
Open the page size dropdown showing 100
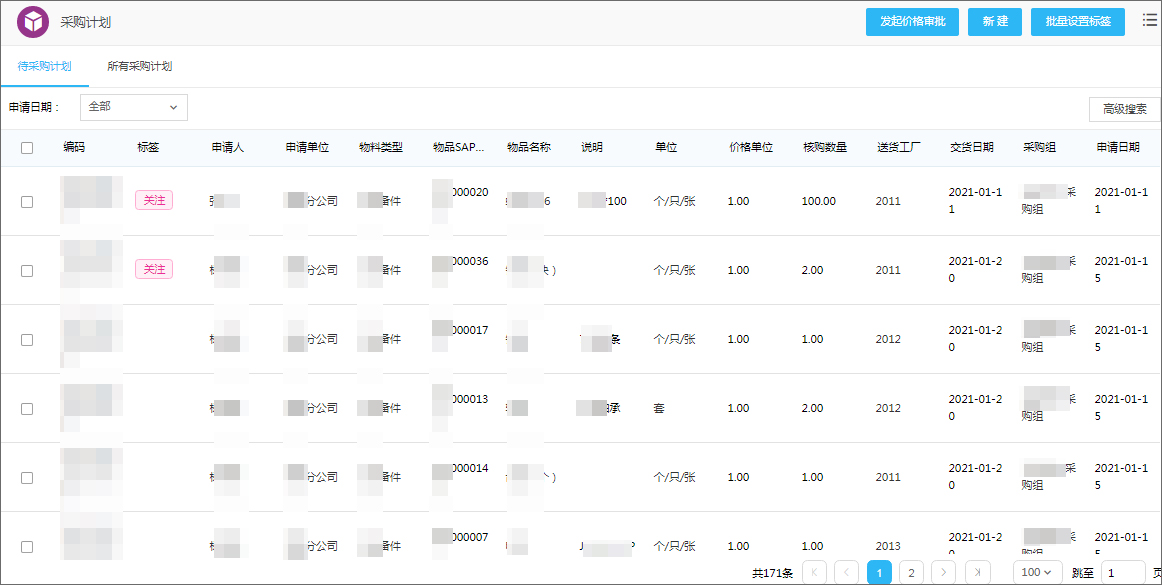point(1038,572)
